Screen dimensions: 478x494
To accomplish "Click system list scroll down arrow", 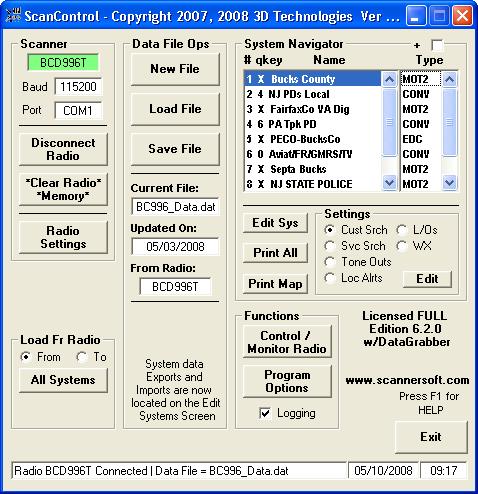I will [x=389, y=183].
